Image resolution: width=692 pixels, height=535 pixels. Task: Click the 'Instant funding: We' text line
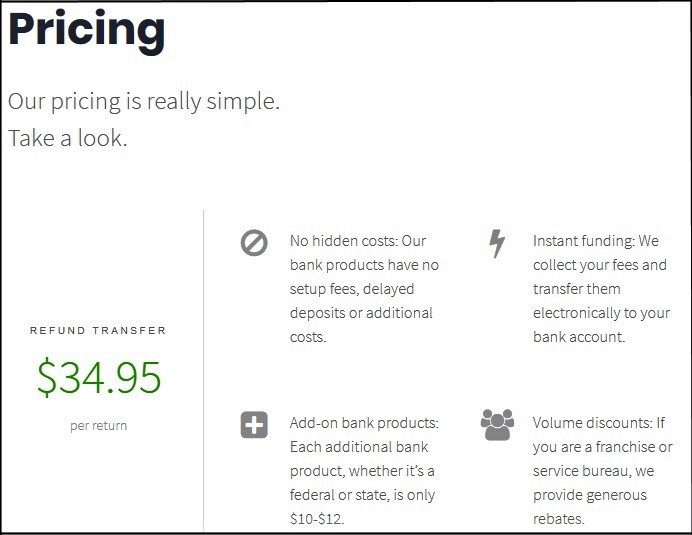596,241
